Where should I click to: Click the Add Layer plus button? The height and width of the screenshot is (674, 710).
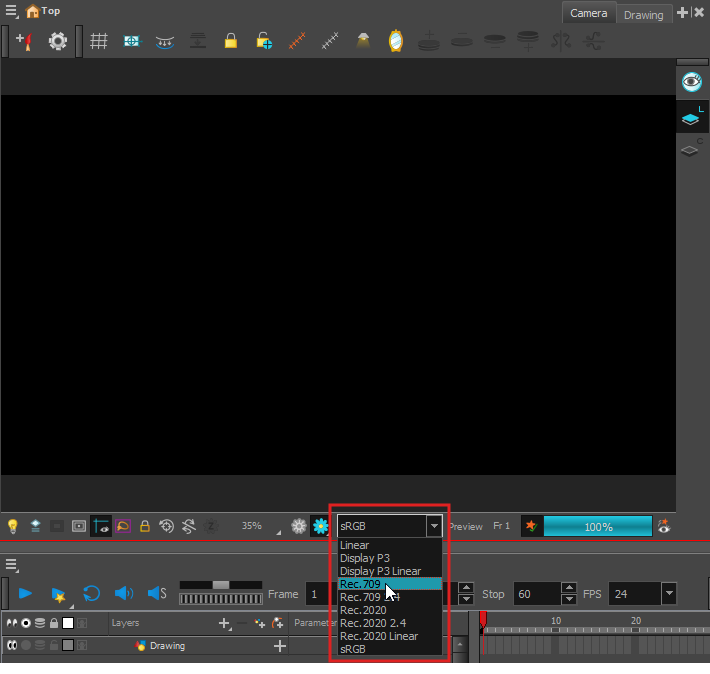point(225,623)
